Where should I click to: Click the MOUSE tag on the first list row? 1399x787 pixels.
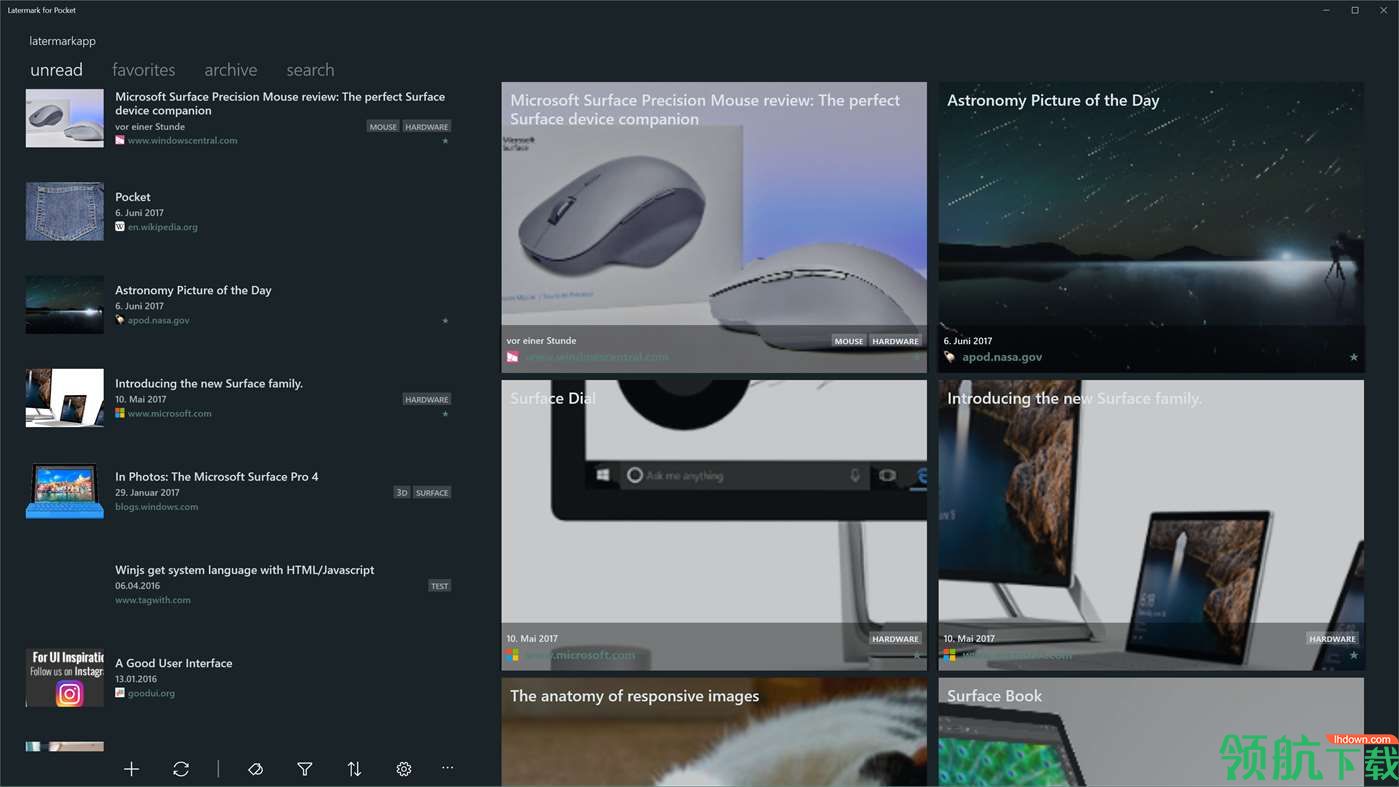(383, 127)
